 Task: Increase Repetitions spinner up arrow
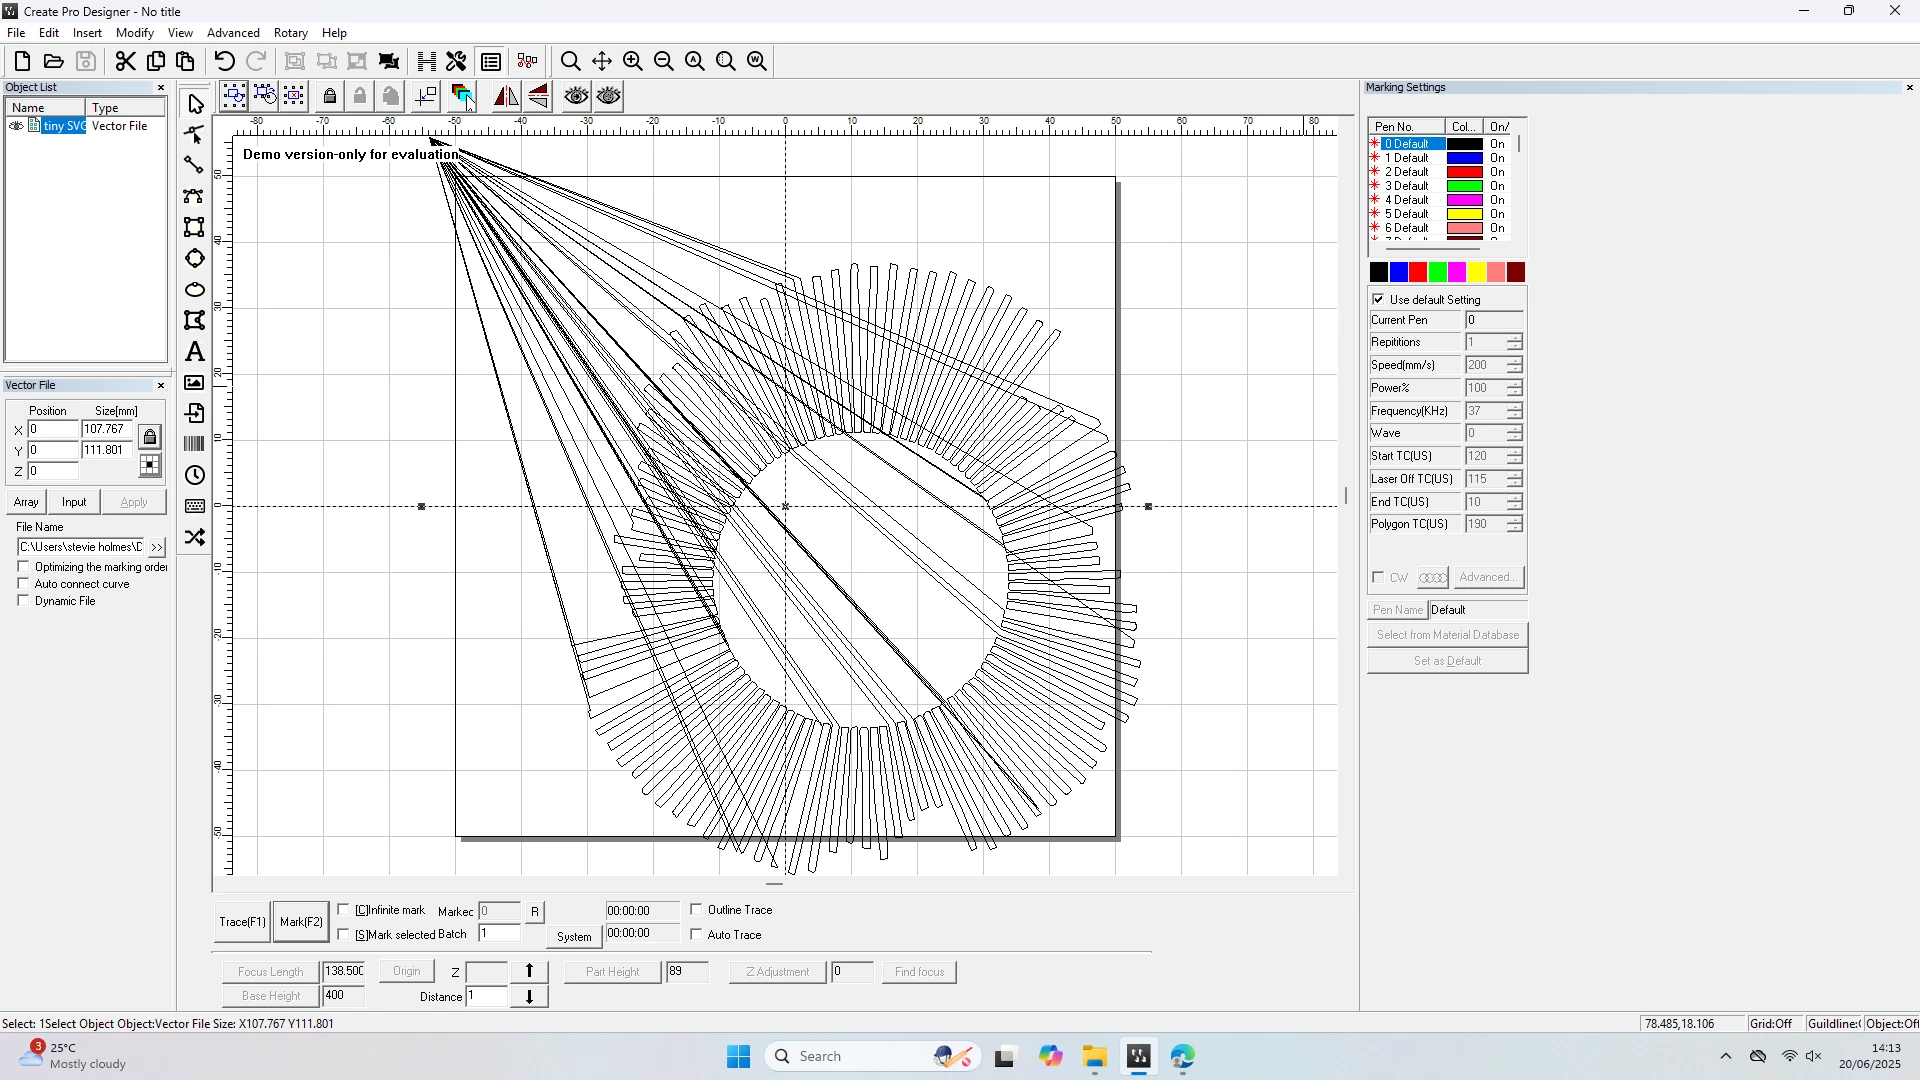(1515, 338)
